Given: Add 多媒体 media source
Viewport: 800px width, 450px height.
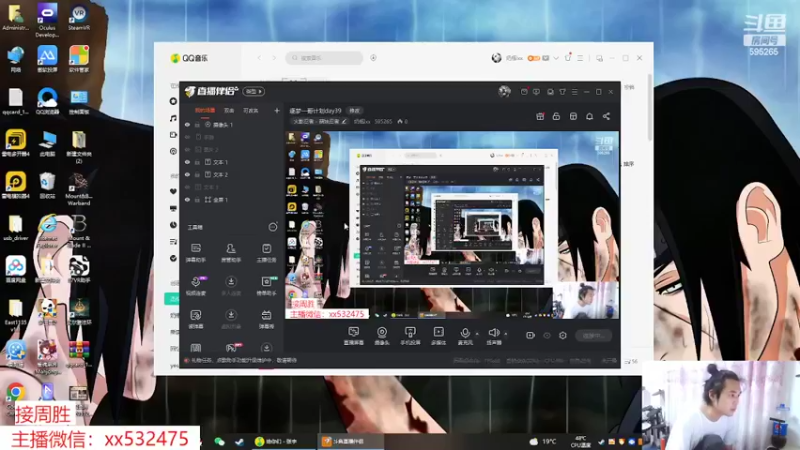Looking at the screenshot, I should point(438,336).
